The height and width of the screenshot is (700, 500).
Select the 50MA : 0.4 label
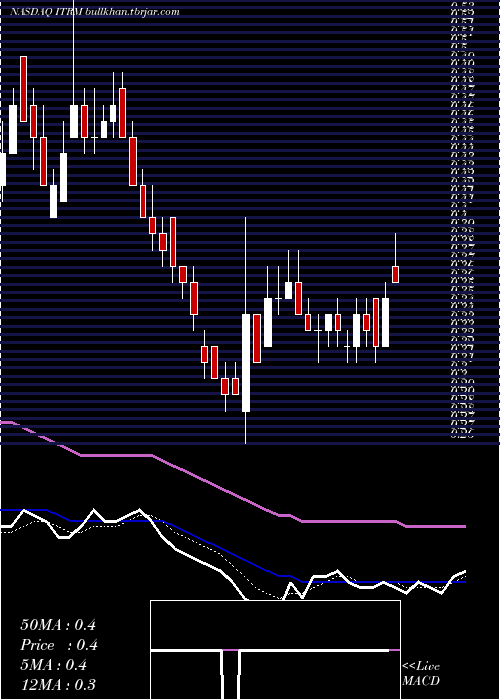tap(58, 625)
